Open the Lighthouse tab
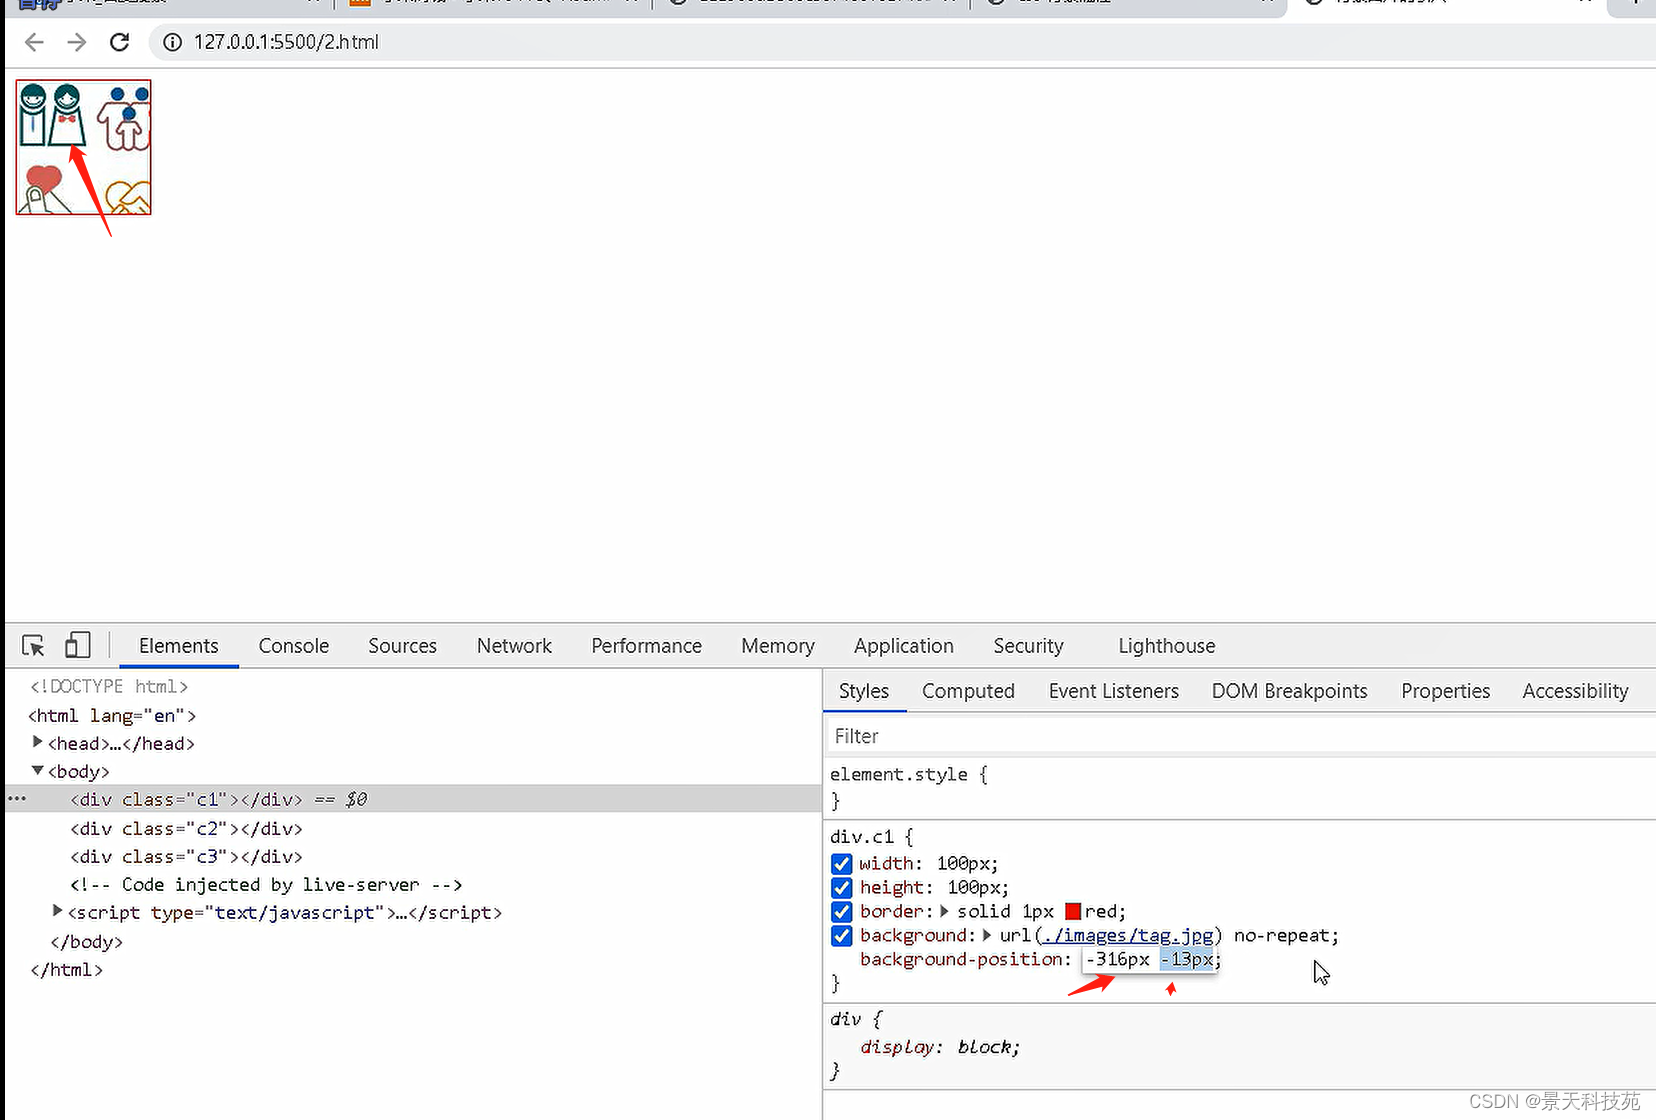The image size is (1656, 1120). click(1167, 646)
